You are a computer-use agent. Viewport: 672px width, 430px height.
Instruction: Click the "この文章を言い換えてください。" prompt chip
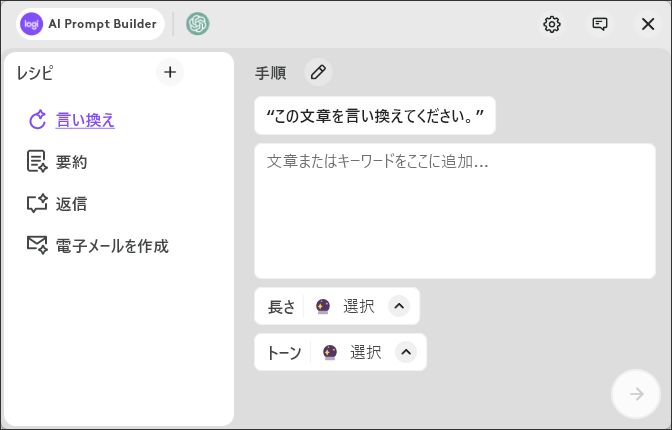pyautogui.click(x=375, y=116)
